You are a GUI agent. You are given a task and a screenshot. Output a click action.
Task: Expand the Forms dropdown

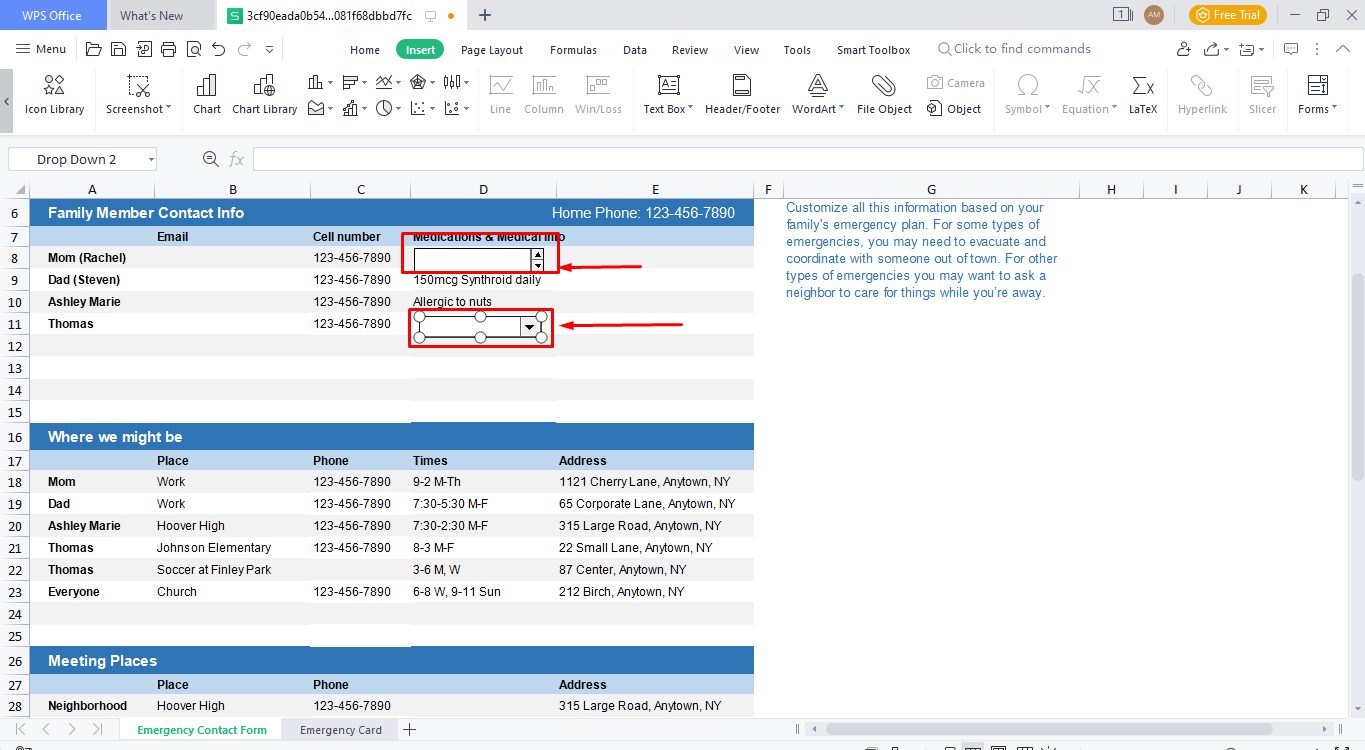tap(1333, 108)
